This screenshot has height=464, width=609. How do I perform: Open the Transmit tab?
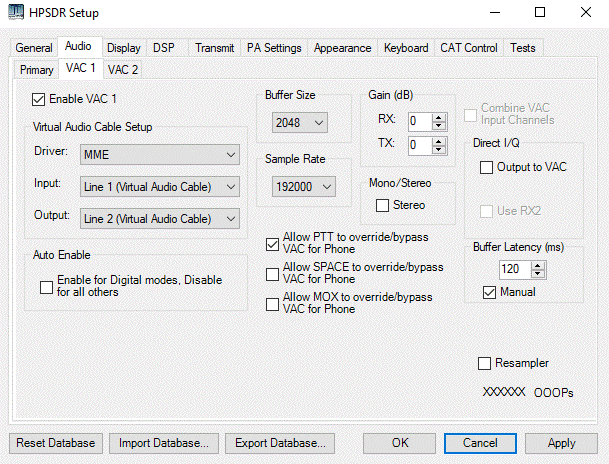click(x=214, y=48)
